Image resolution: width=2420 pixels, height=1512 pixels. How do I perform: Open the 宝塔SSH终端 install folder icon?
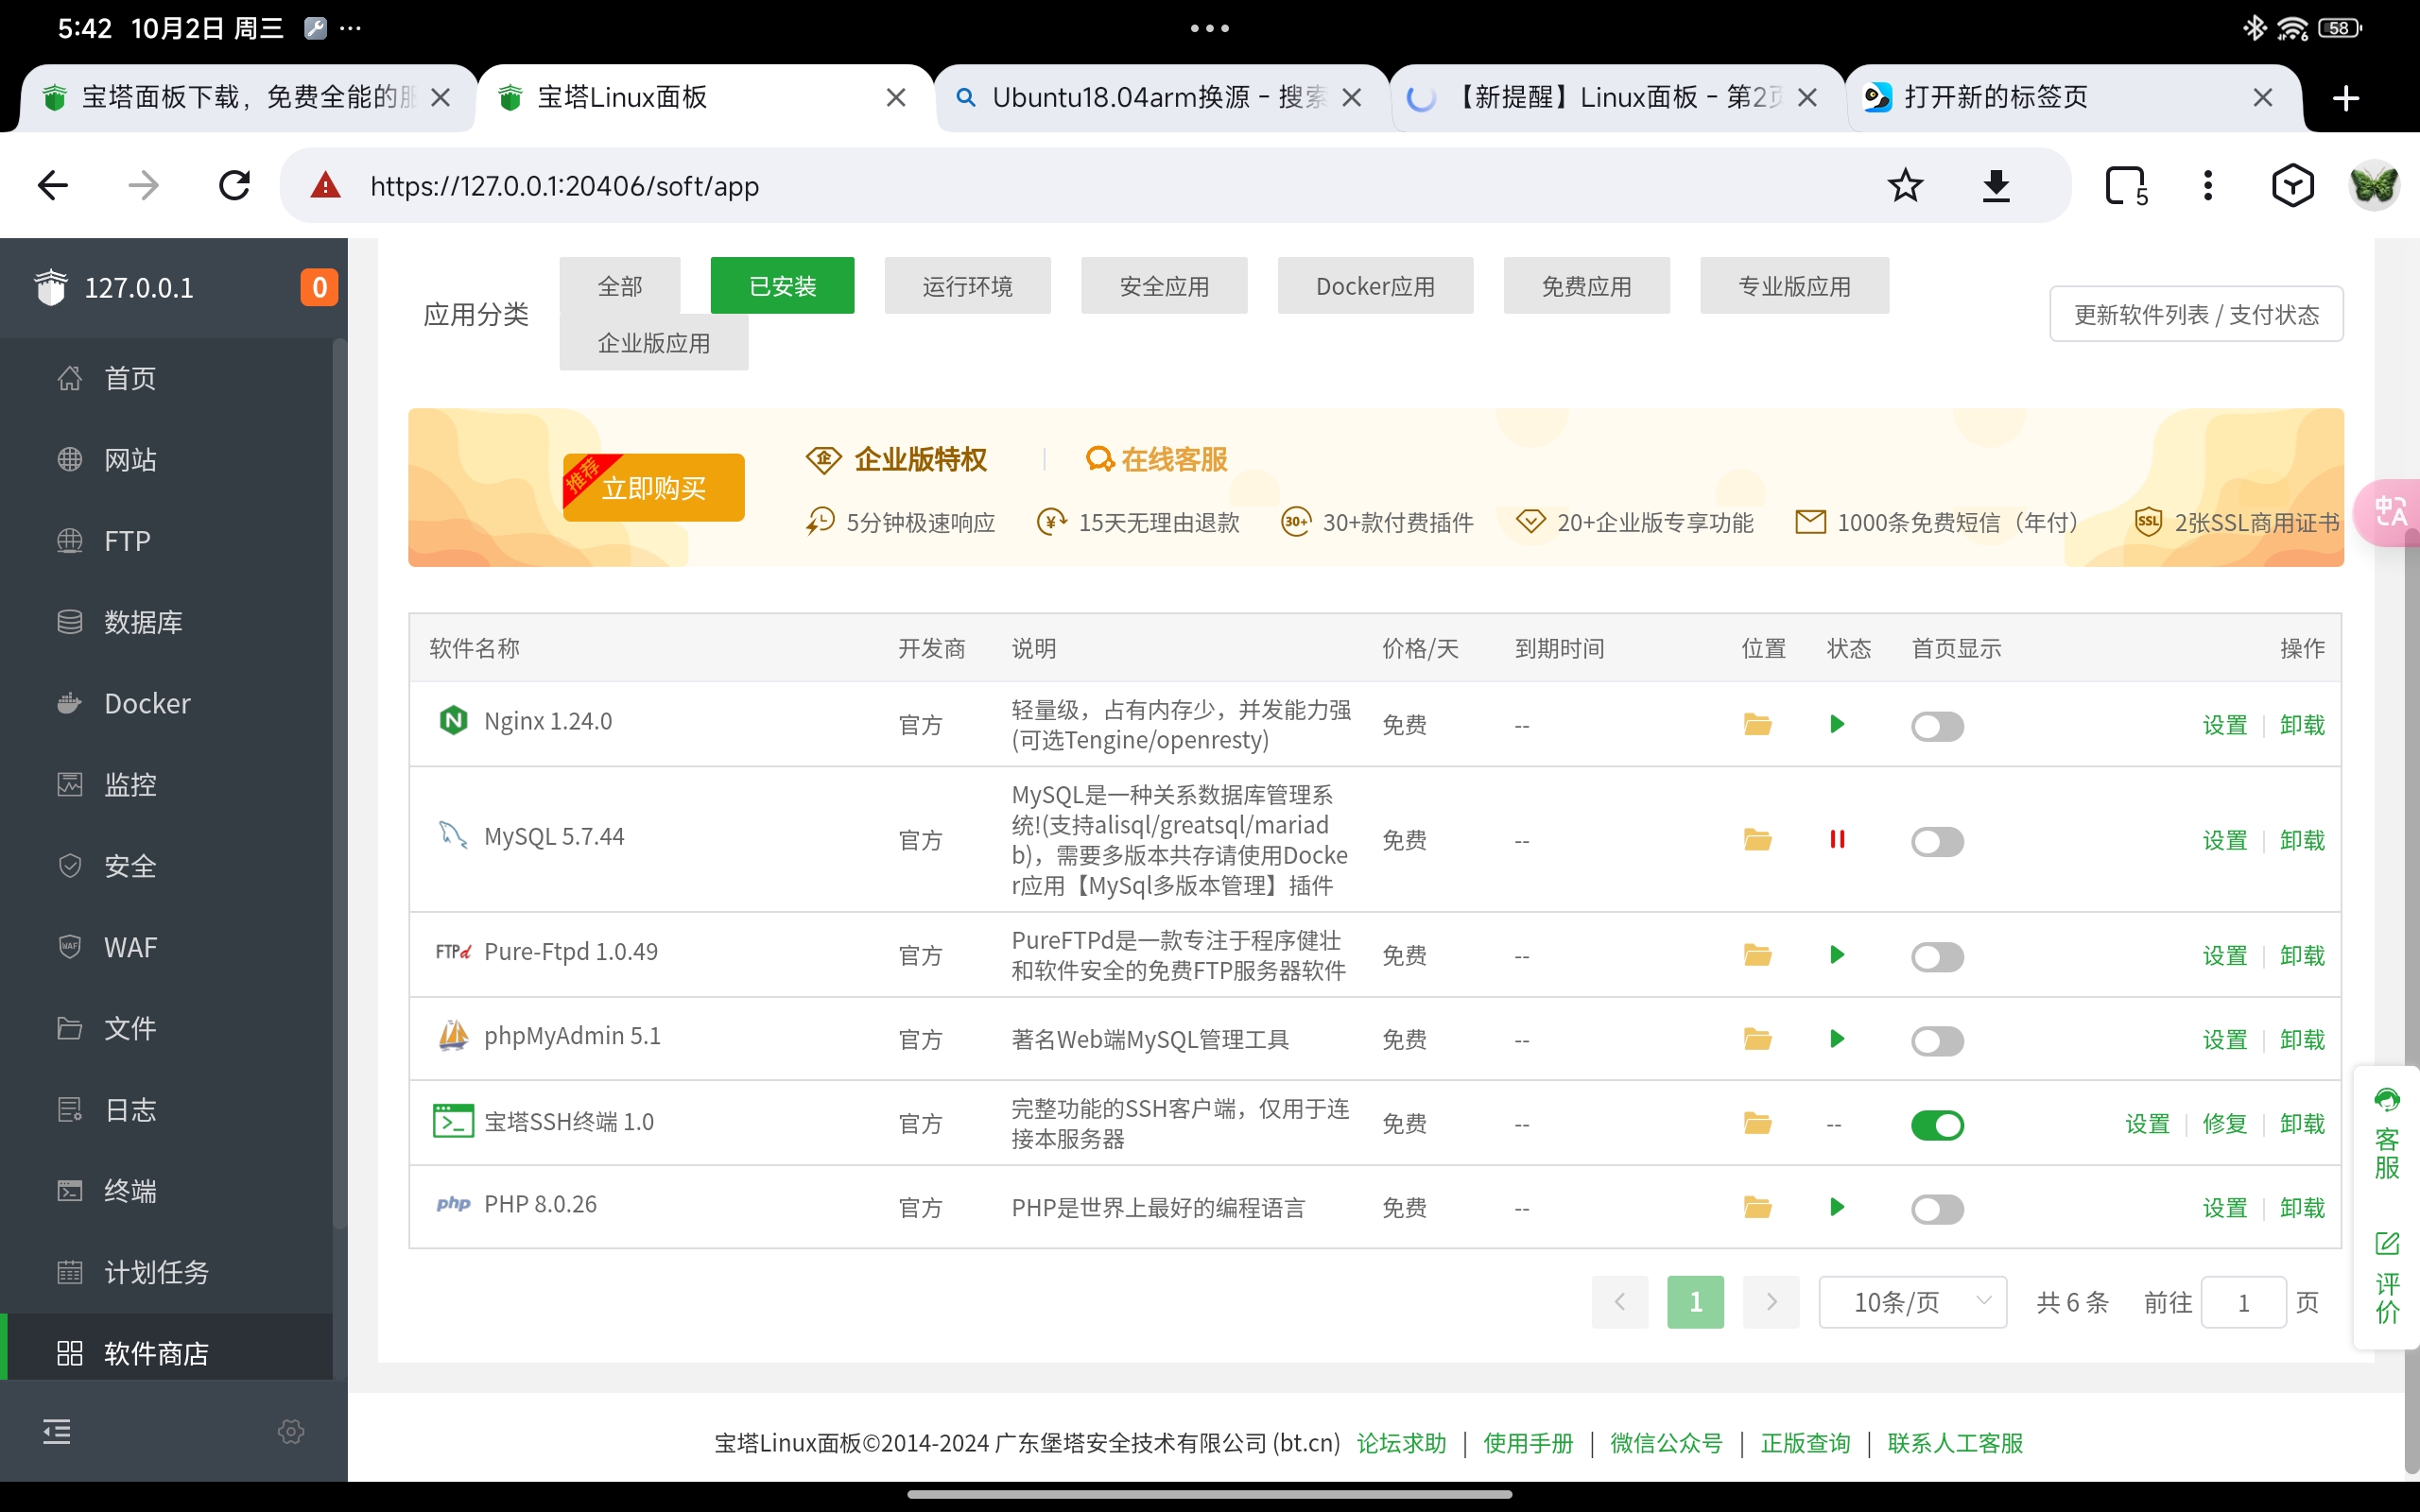click(1757, 1123)
